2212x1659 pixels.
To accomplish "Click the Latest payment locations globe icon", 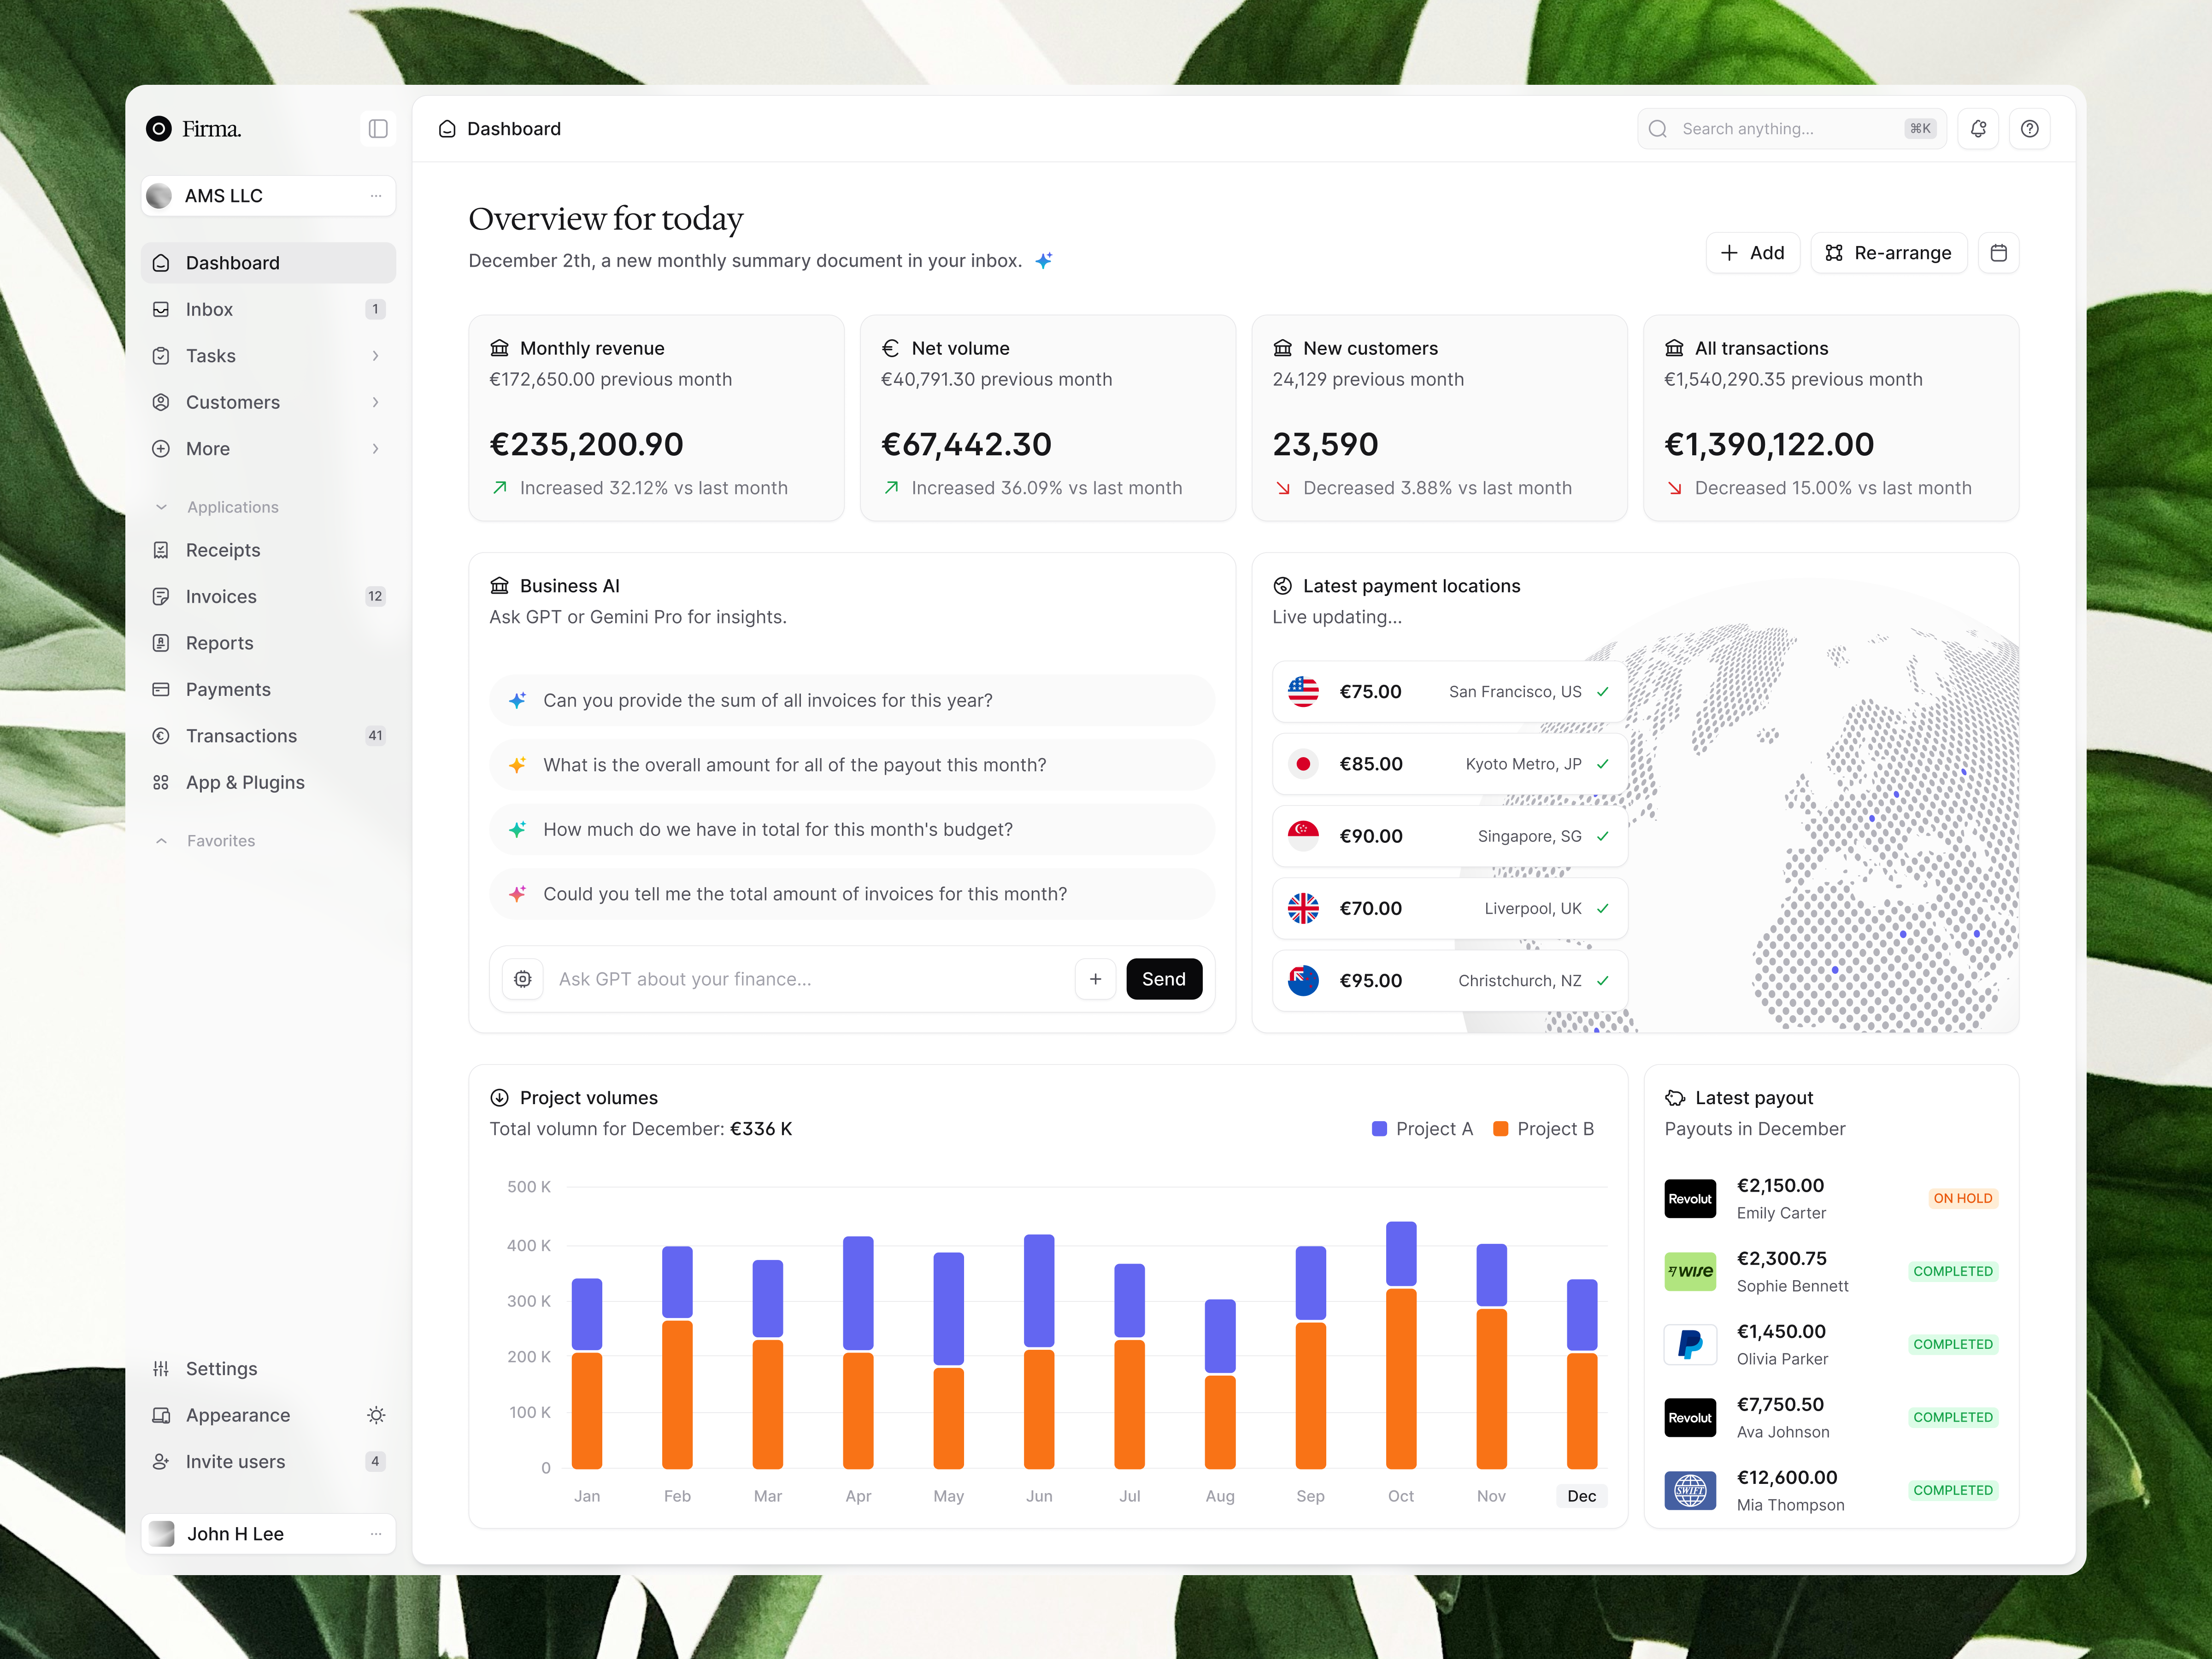I will pyautogui.click(x=1282, y=586).
